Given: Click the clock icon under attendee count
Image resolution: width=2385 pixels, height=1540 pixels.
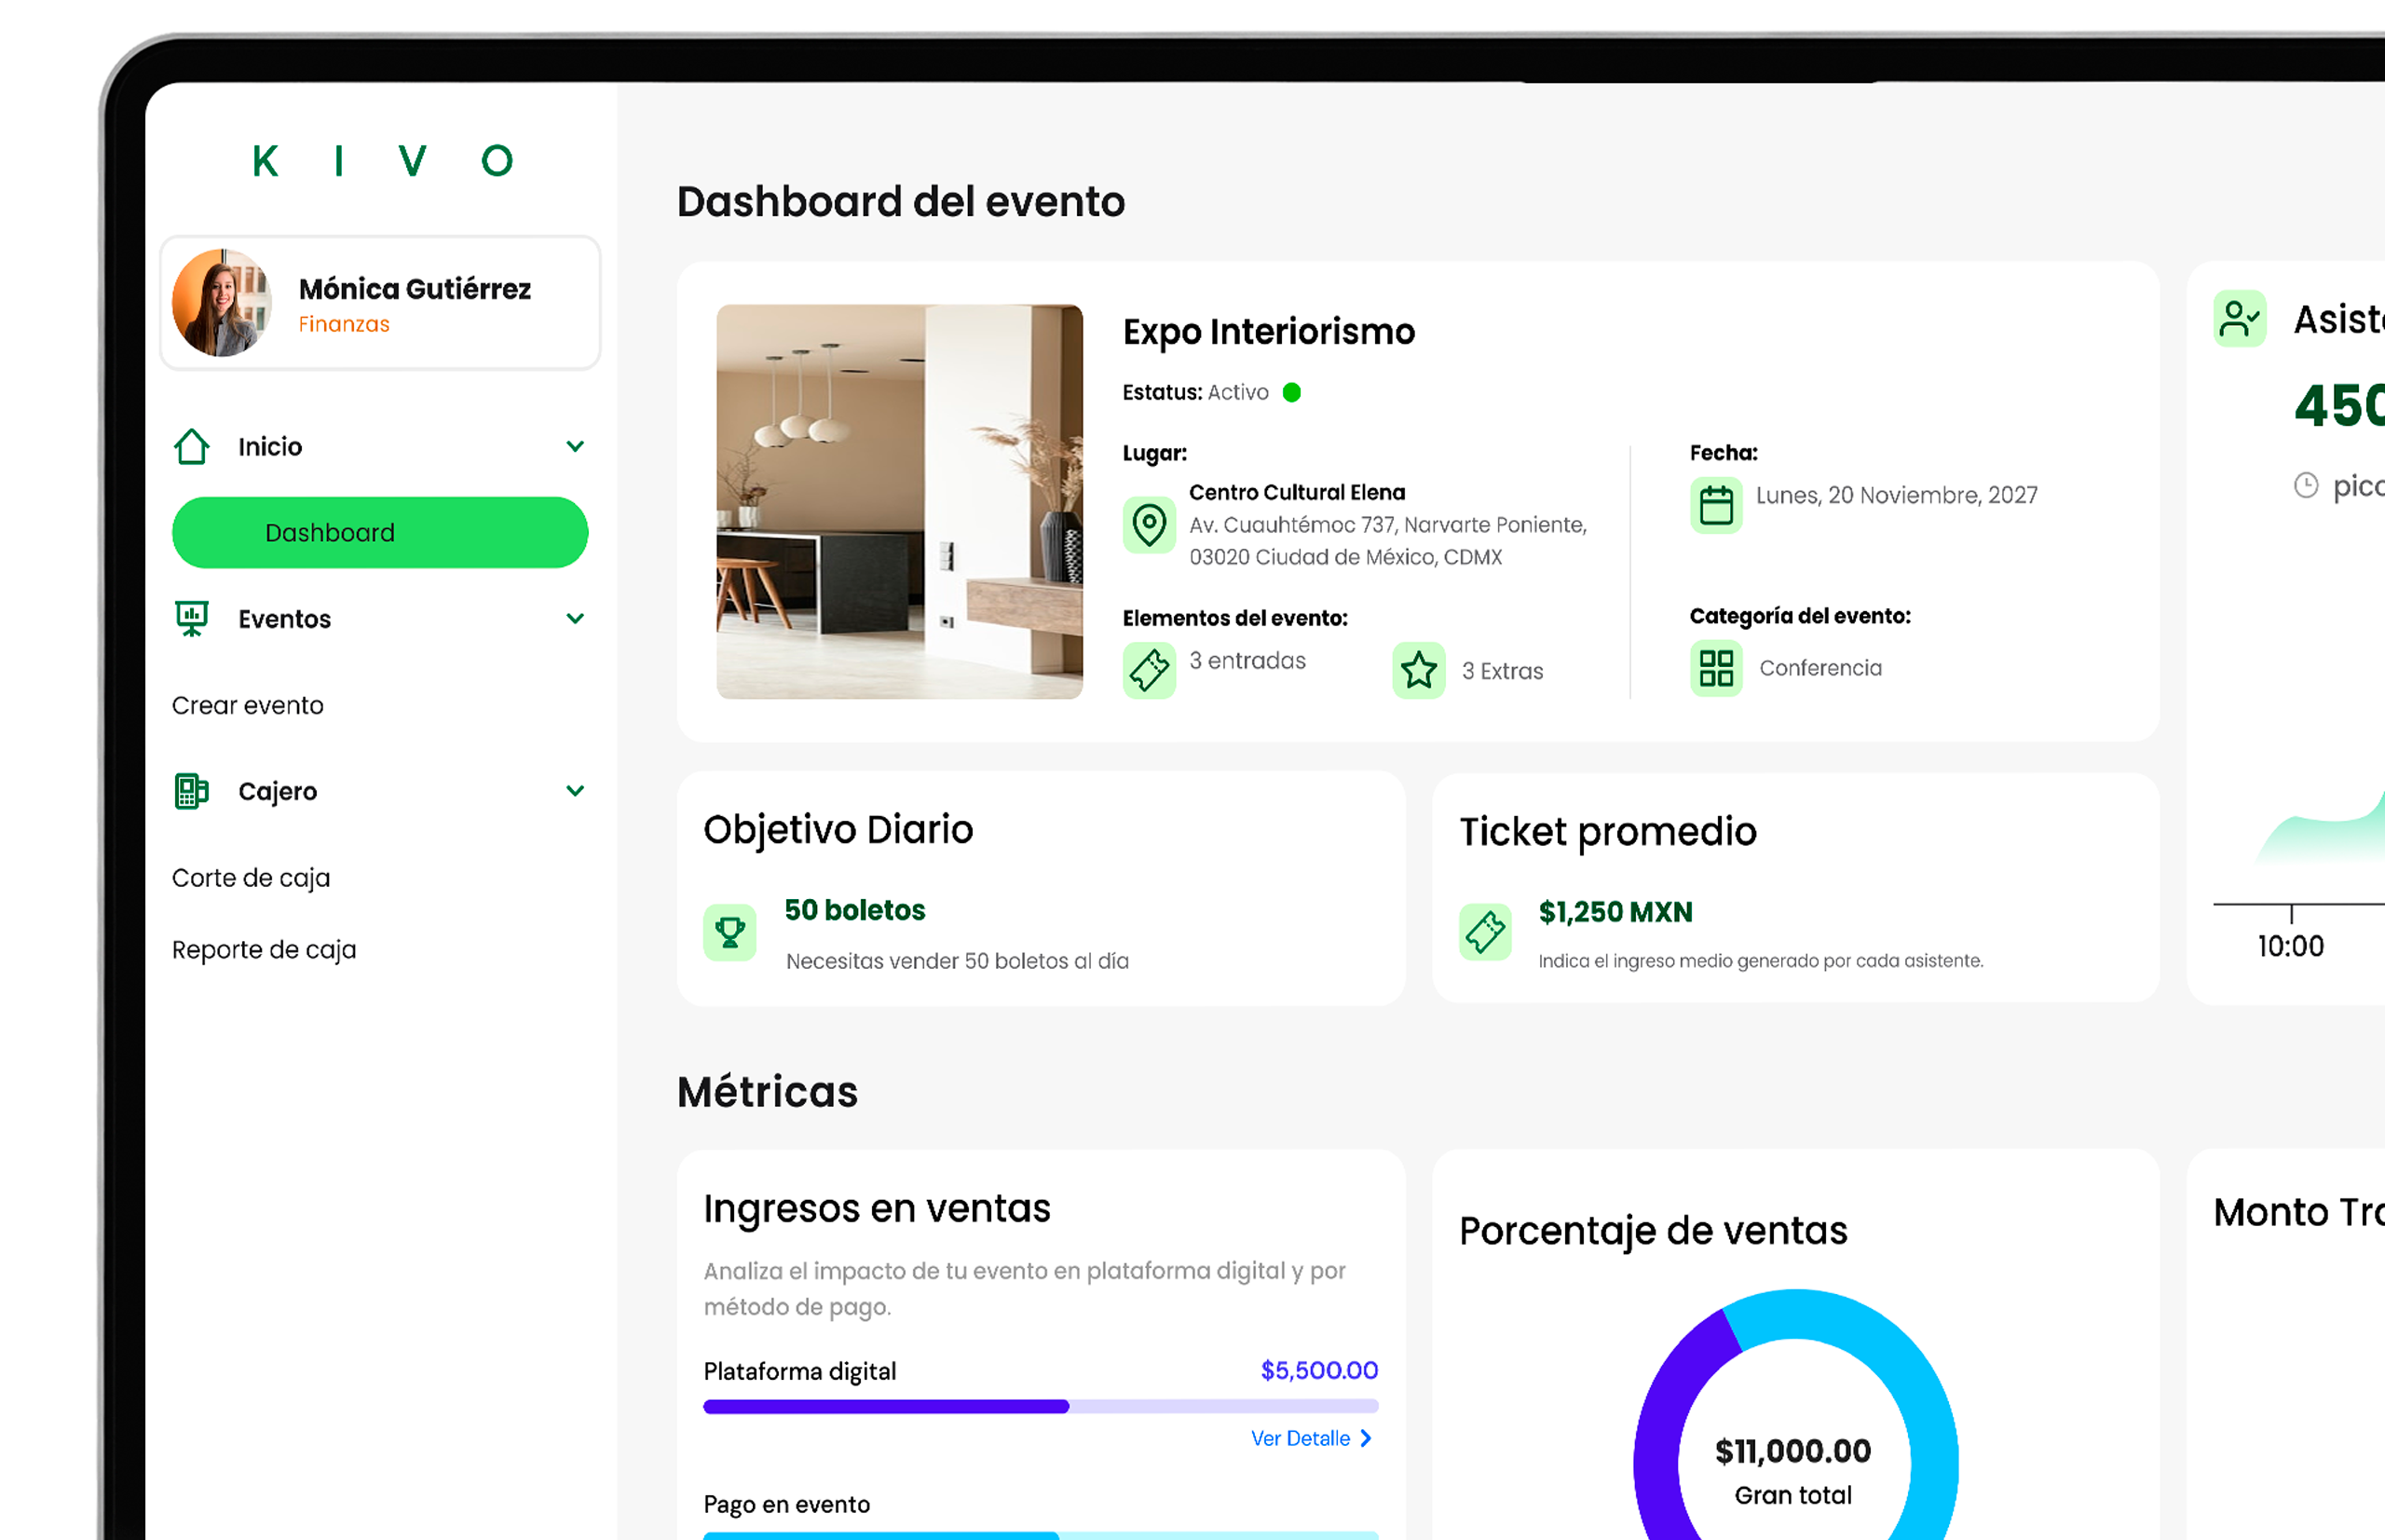Looking at the screenshot, I should [x=2306, y=486].
